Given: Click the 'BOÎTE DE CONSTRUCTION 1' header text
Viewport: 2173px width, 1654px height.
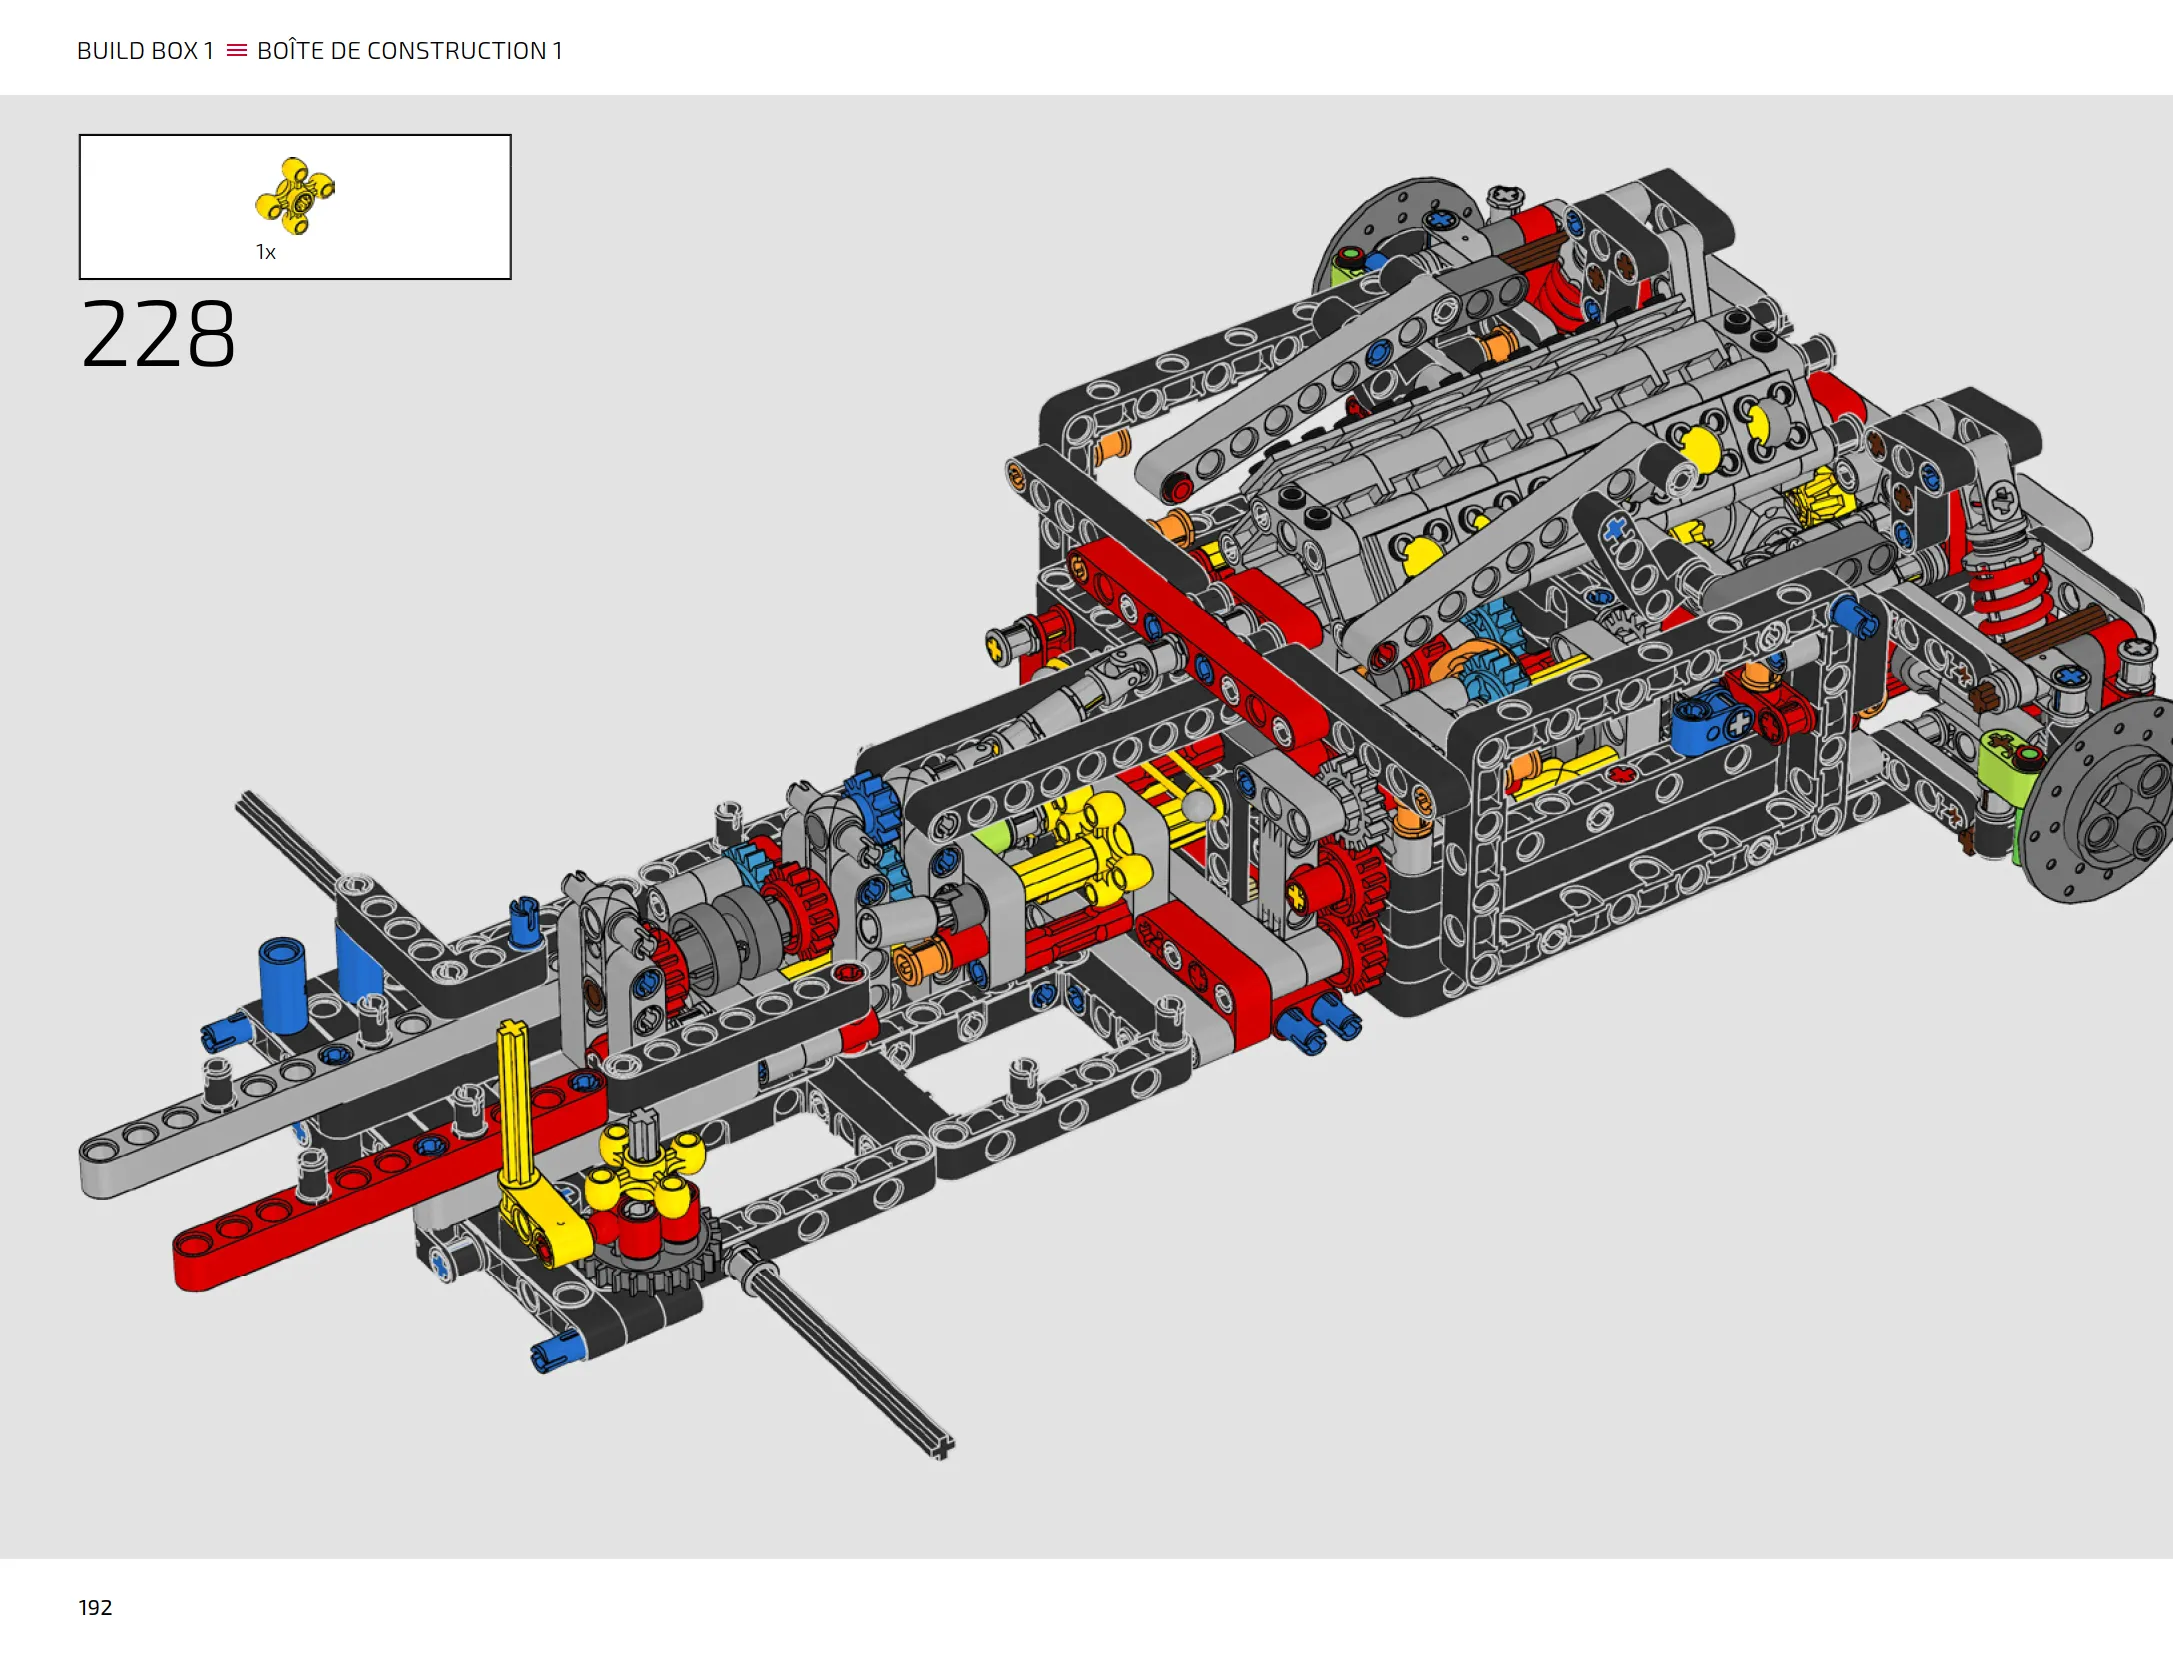Looking at the screenshot, I should coord(410,51).
